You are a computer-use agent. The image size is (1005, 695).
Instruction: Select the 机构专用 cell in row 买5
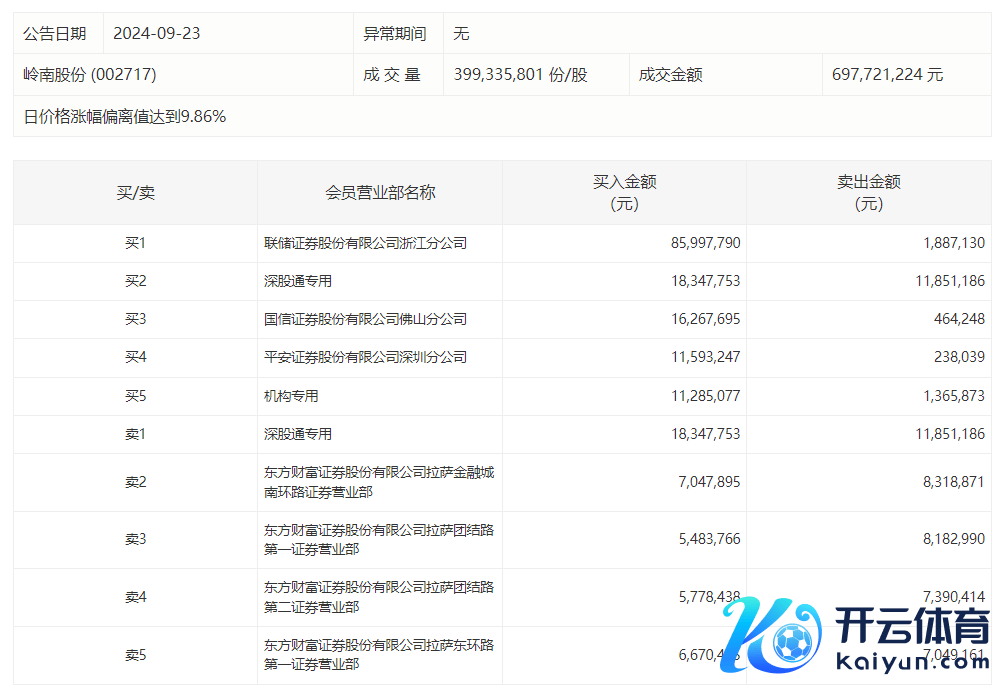coord(291,396)
